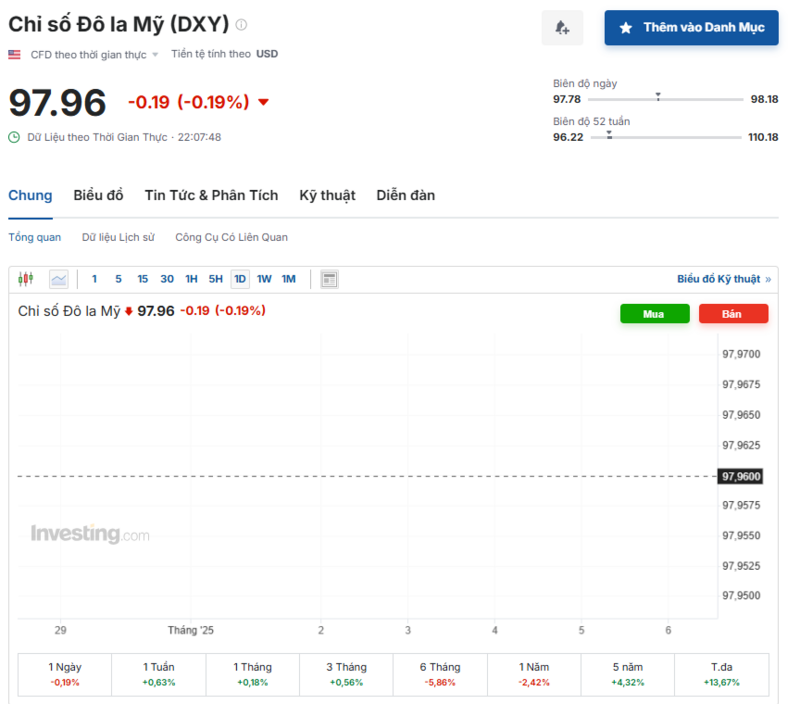Switch to candlestick chart type
Image resolution: width=800 pixels, height=704 pixels.
pos(26,279)
